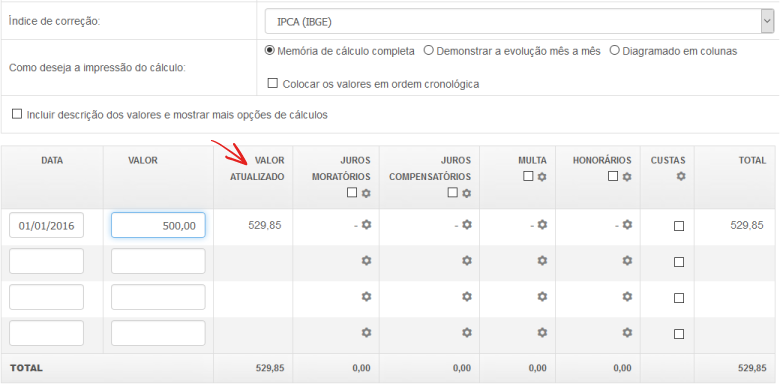Click empty Valor field in fourth row
Viewport: 780px width, 387px height.
pos(158,333)
